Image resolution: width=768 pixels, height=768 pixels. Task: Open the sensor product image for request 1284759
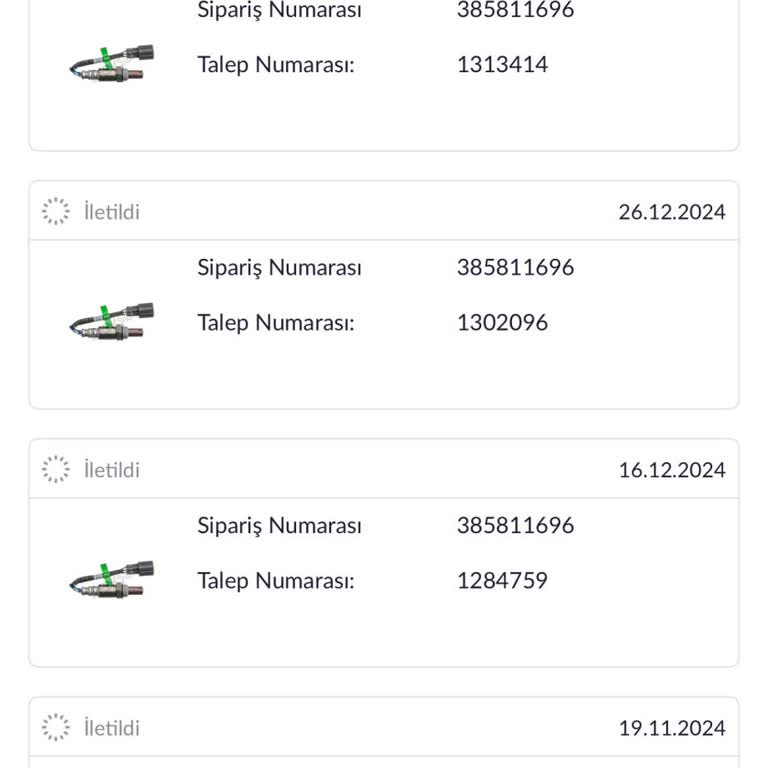tap(112, 579)
